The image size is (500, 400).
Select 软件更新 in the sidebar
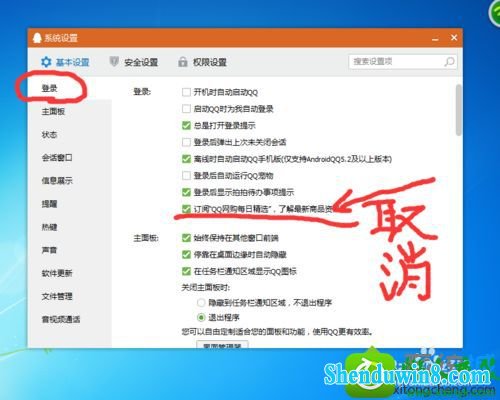click(x=57, y=273)
